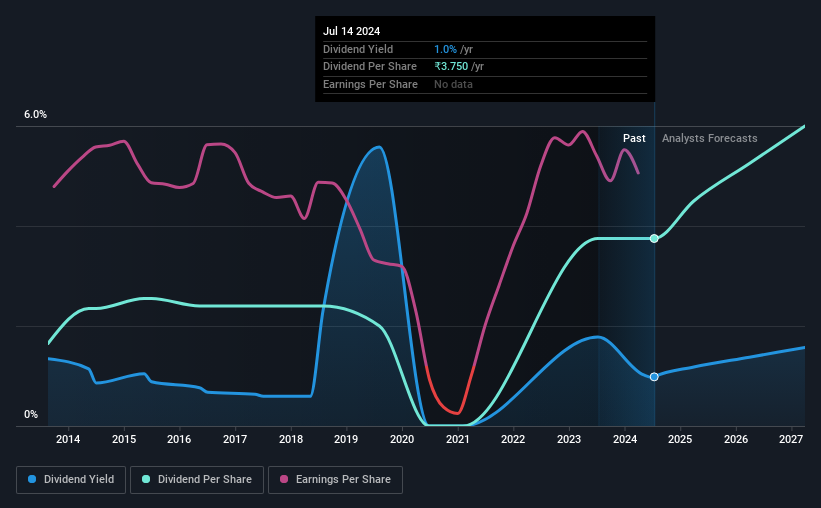Click the 2017 x-axis year label
The image size is (821, 508).
[235, 439]
